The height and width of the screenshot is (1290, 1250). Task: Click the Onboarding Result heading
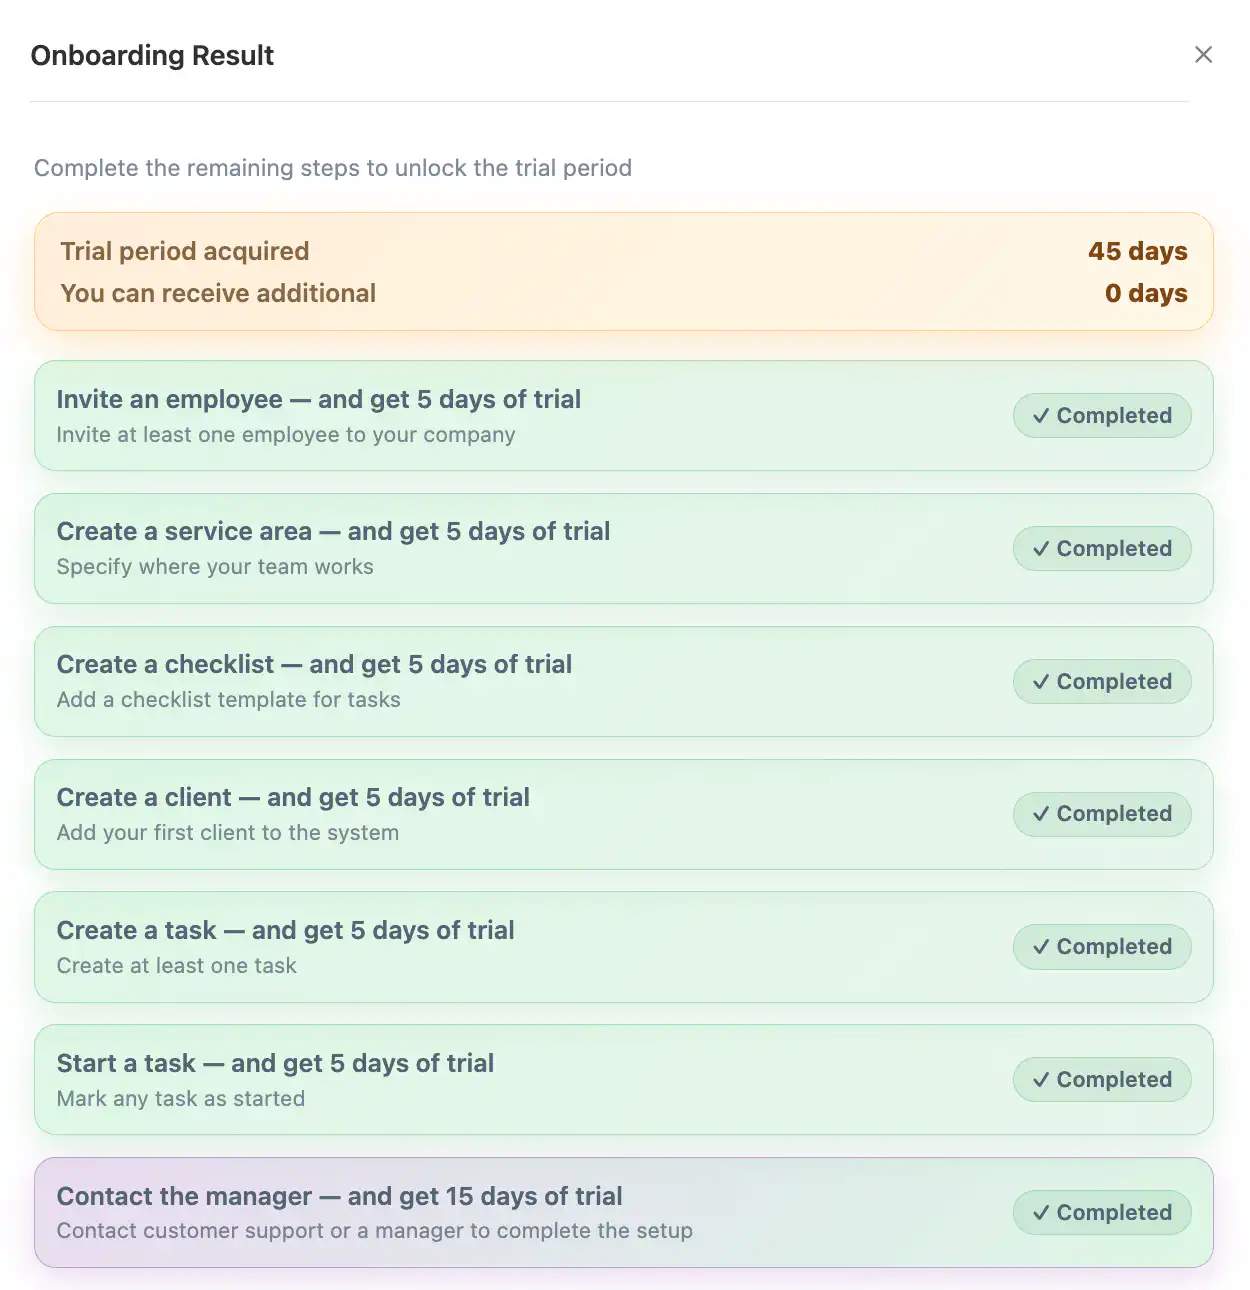tap(152, 56)
